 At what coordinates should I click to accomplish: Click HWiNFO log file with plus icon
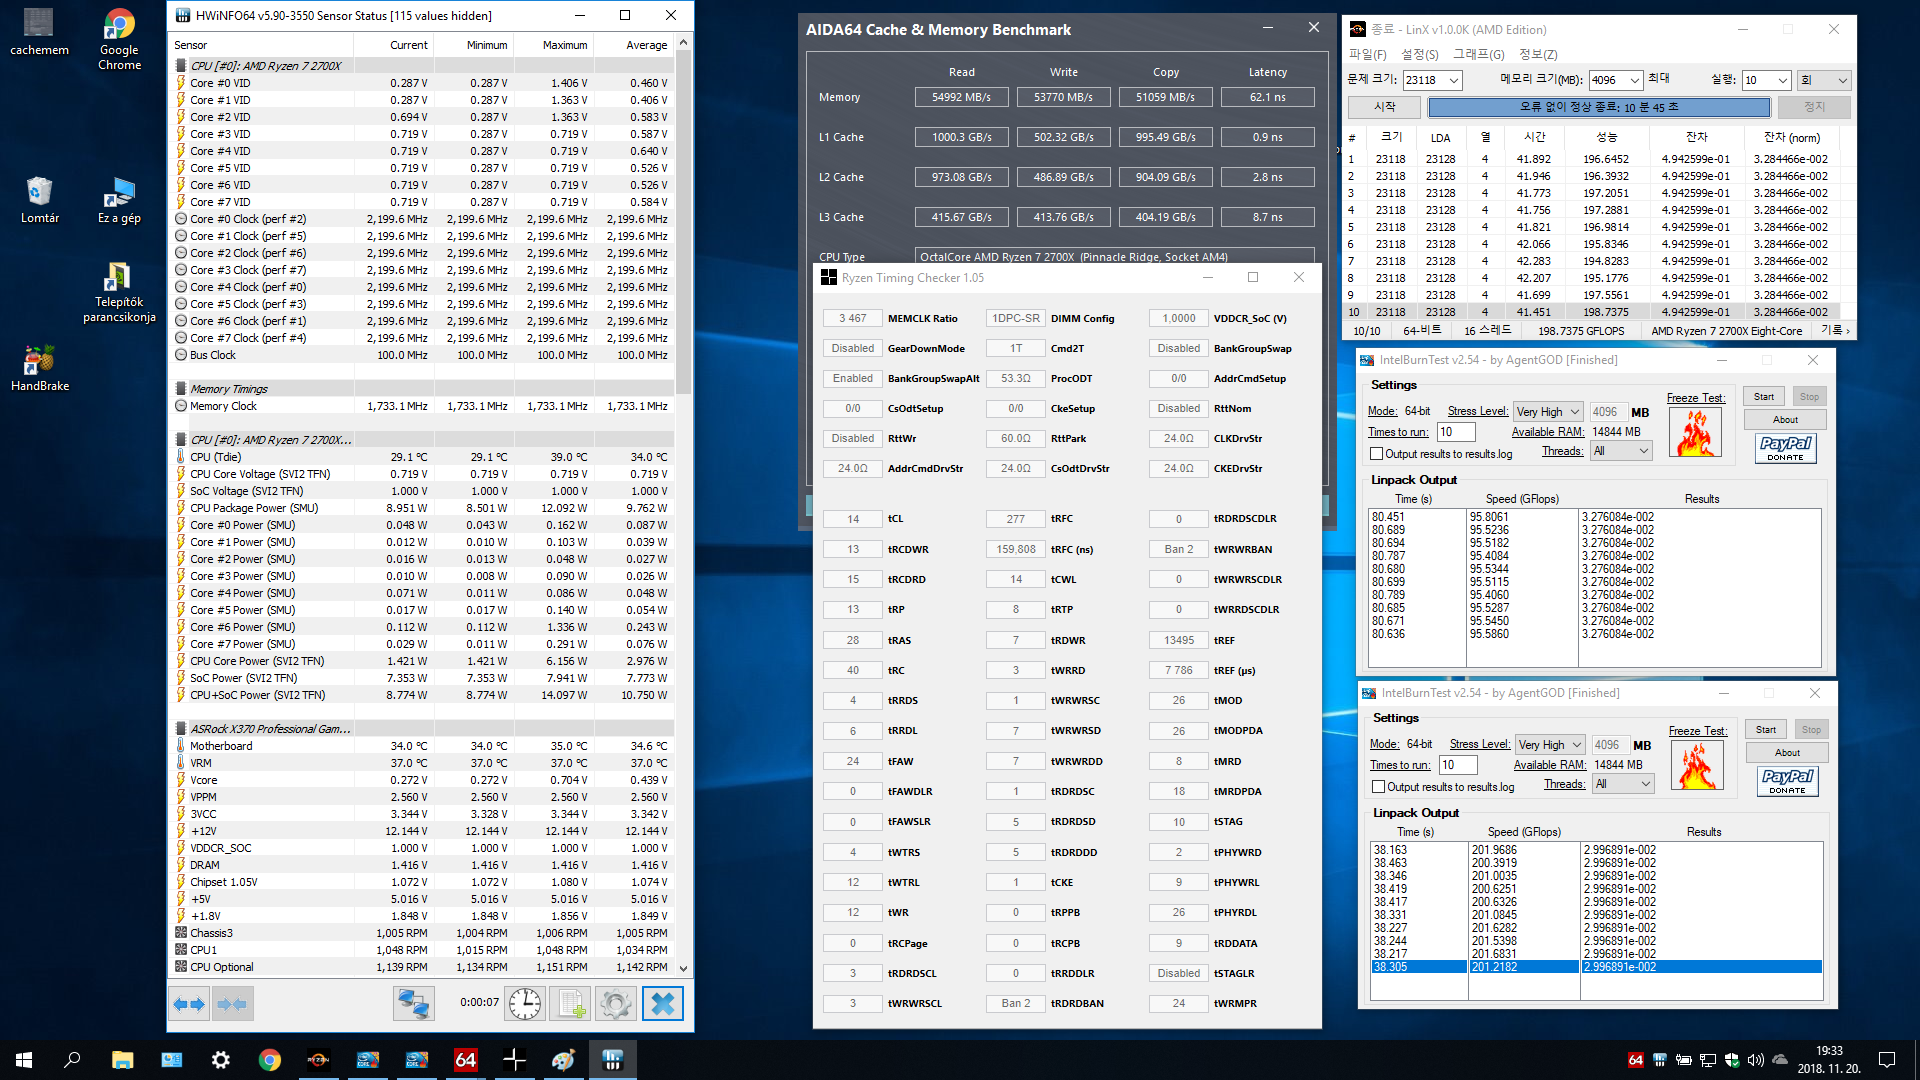[x=571, y=1004]
